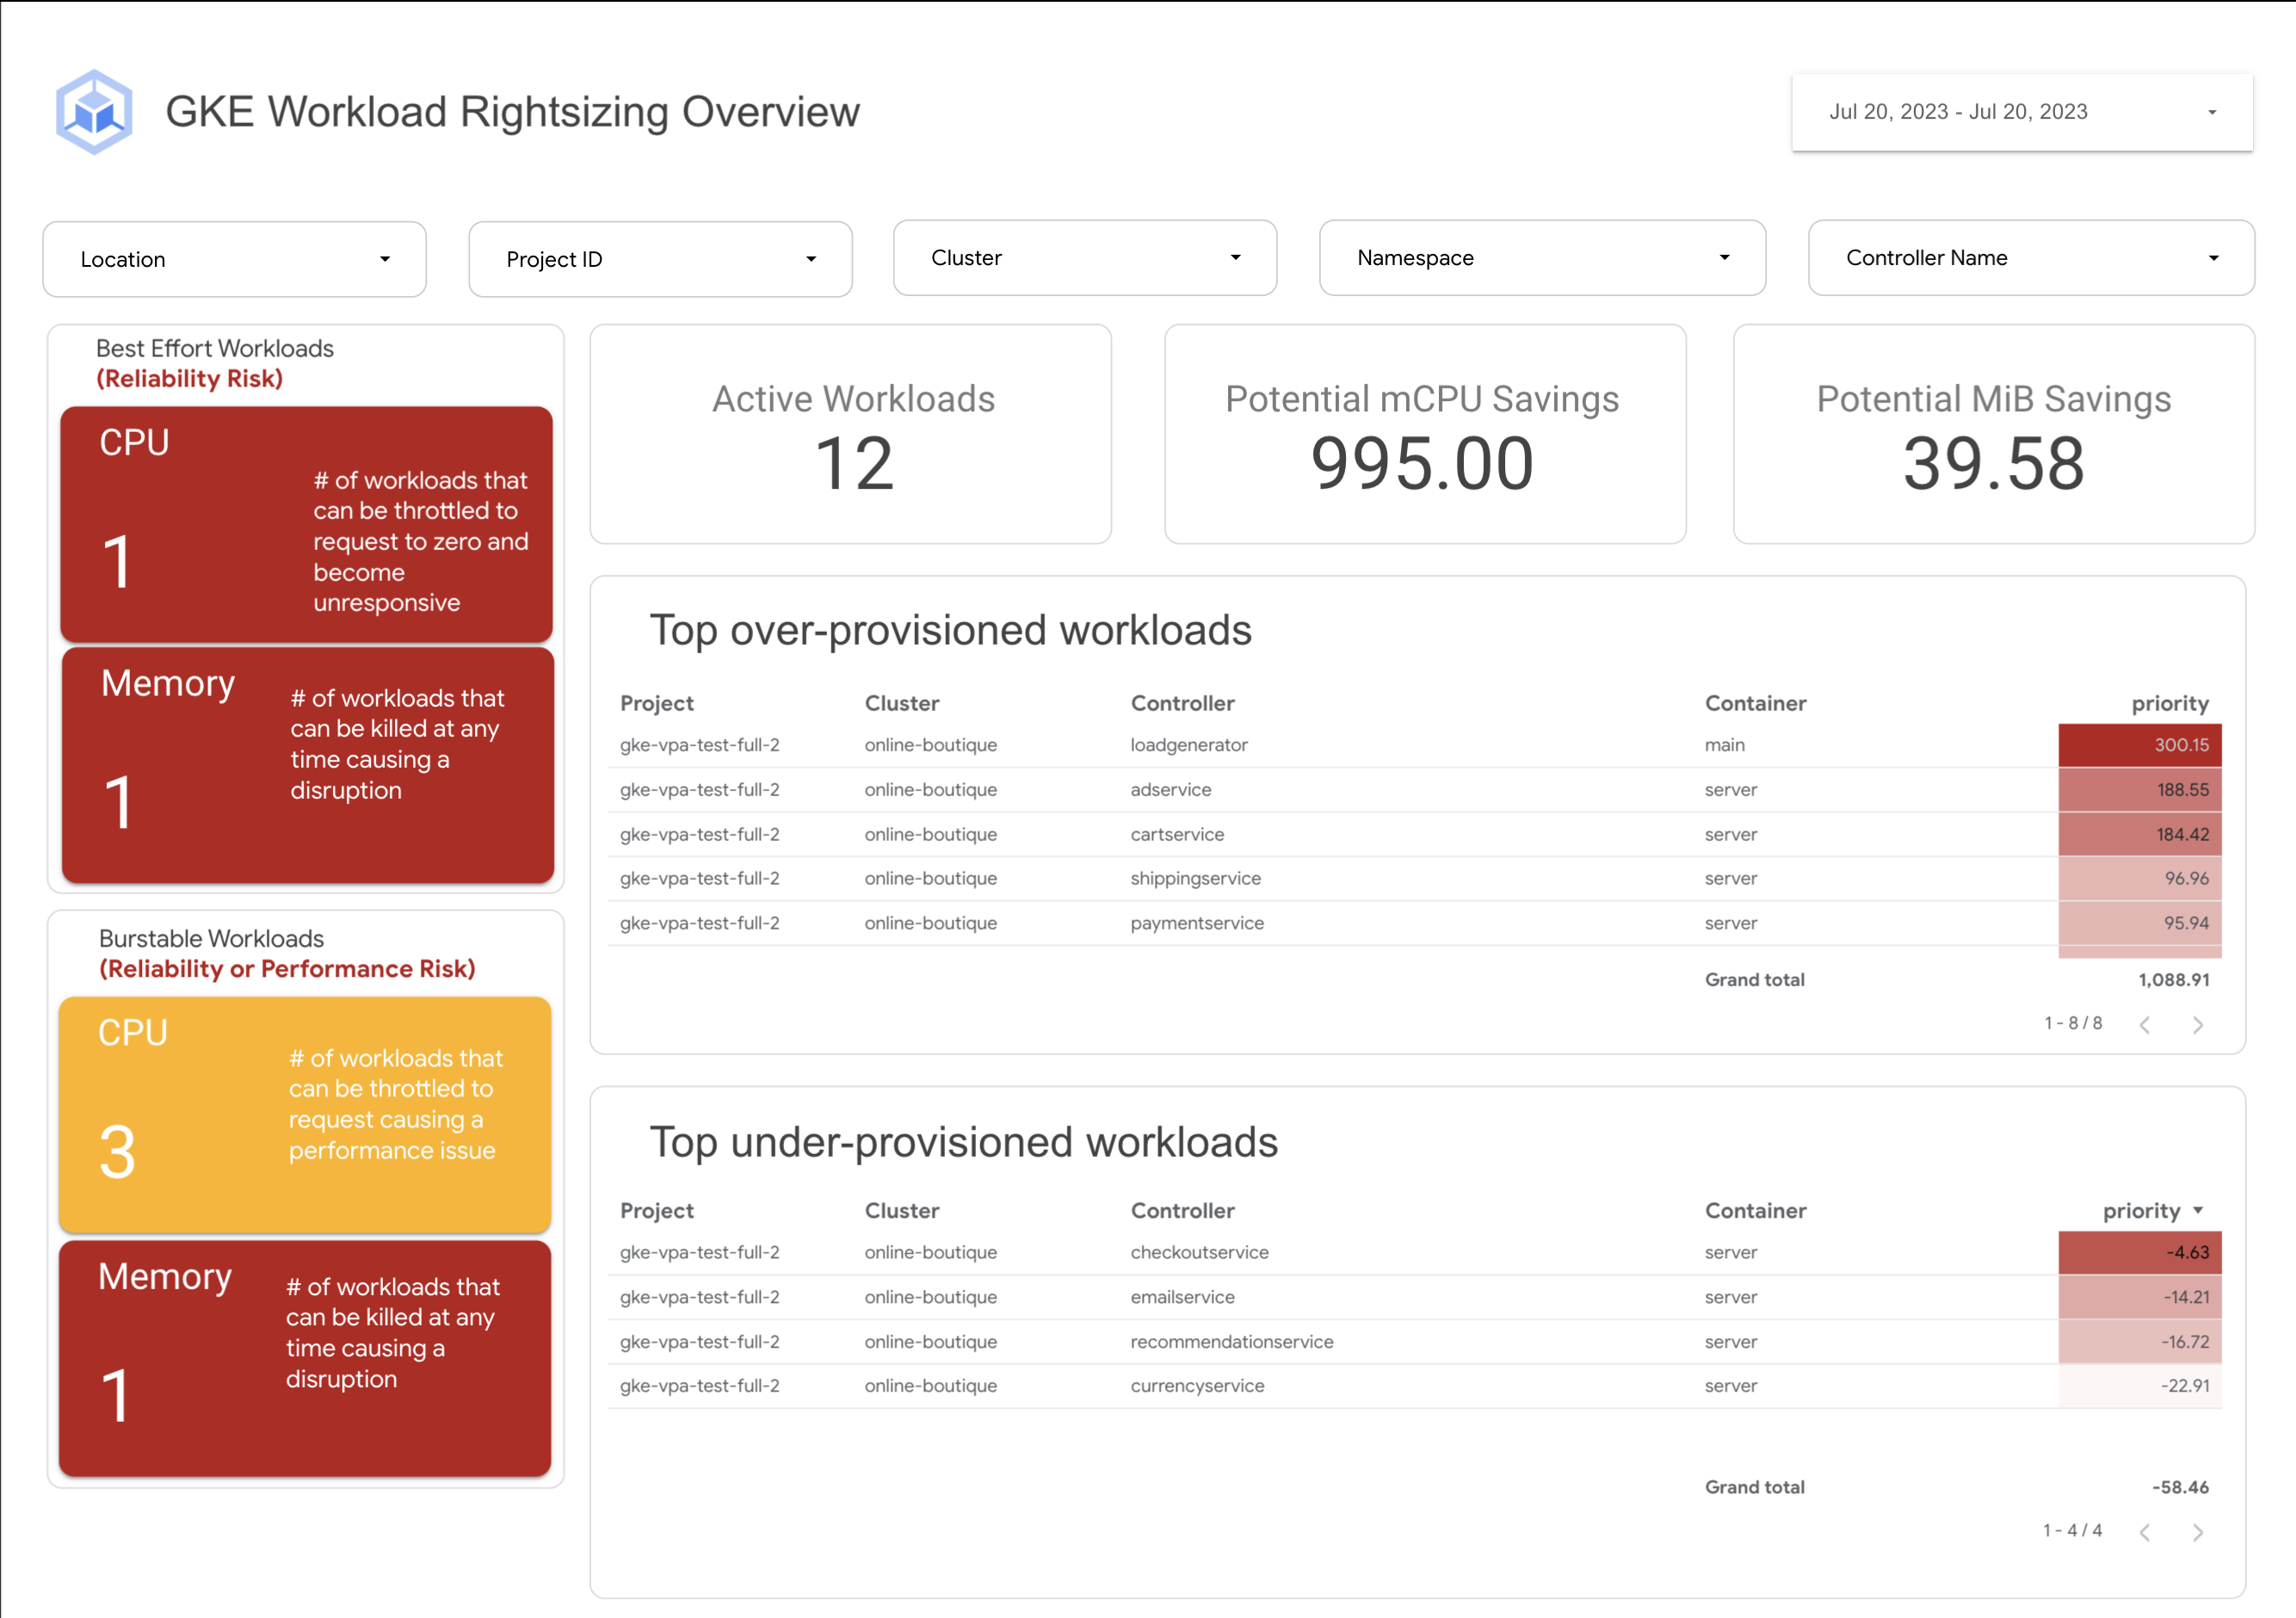
Task: Select currencyservice controller row
Action: tap(1198, 1386)
